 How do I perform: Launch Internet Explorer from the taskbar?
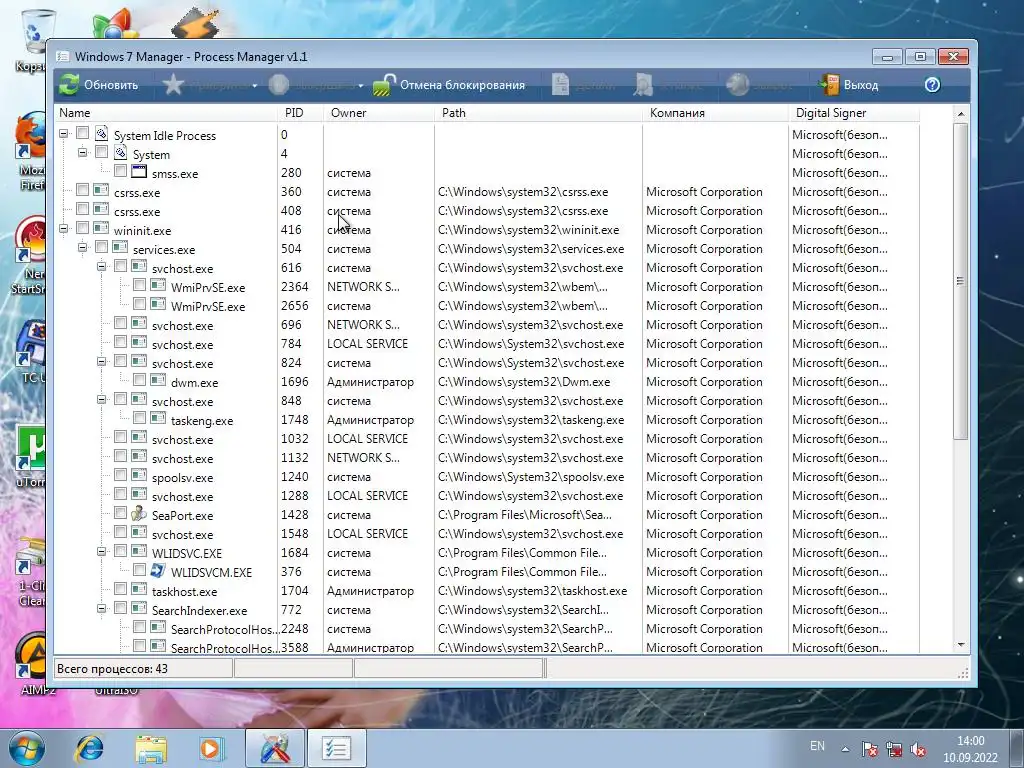(x=89, y=748)
